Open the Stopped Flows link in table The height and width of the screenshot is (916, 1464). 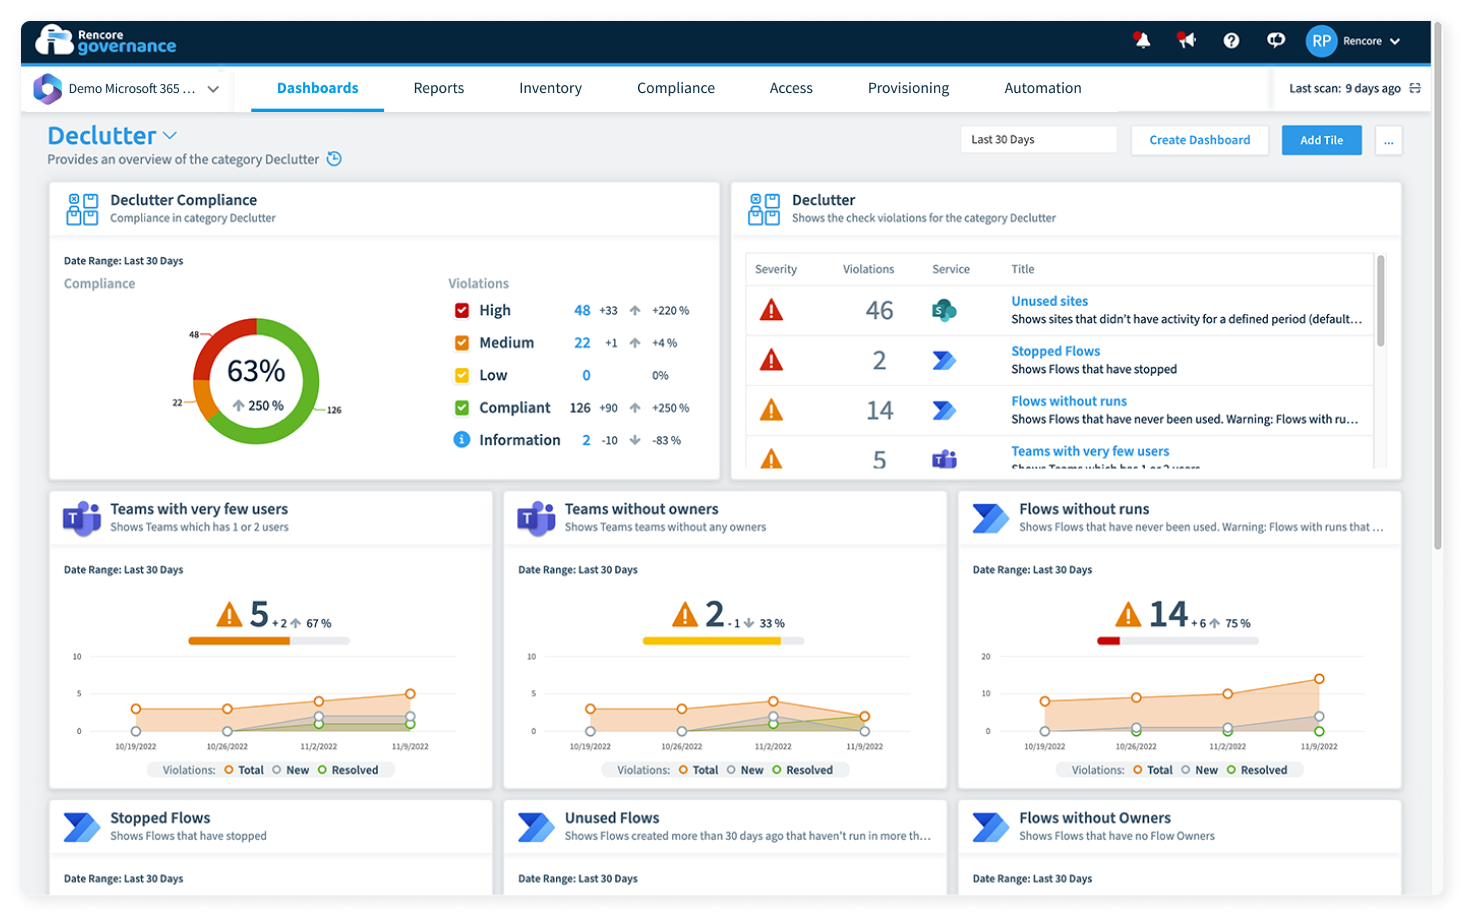click(1055, 351)
